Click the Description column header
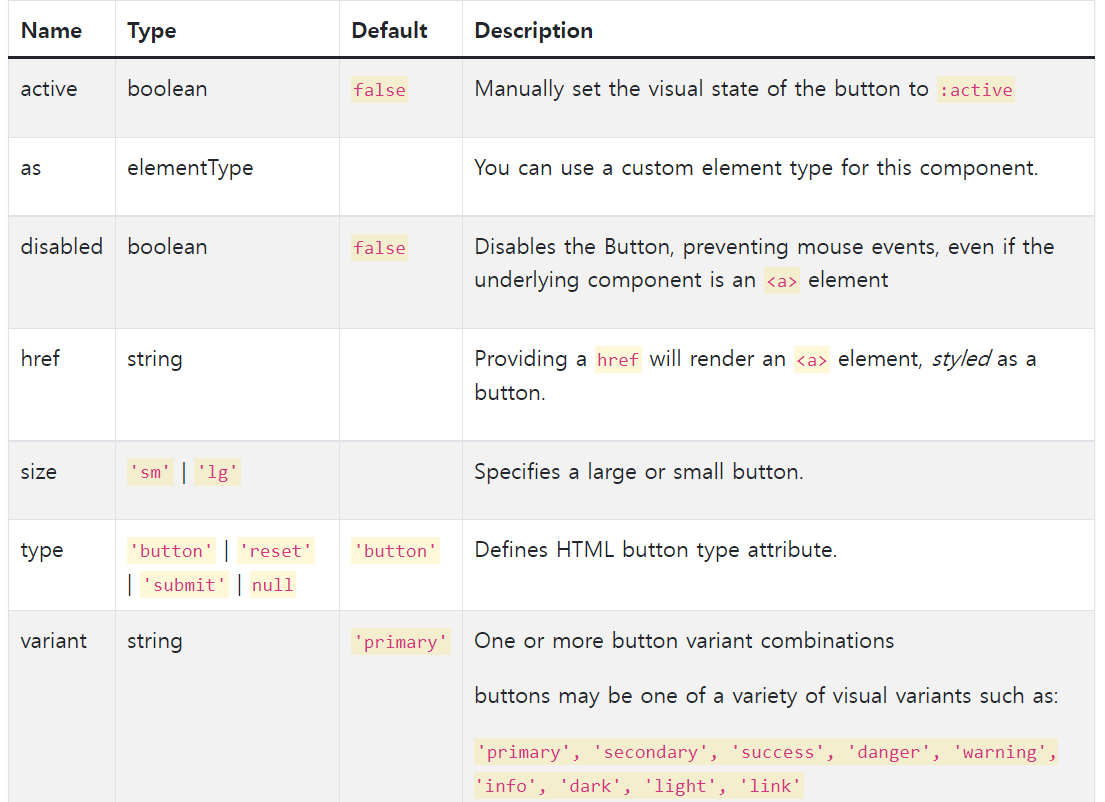The height and width of the screenshot is (802, 1105). 533,31
